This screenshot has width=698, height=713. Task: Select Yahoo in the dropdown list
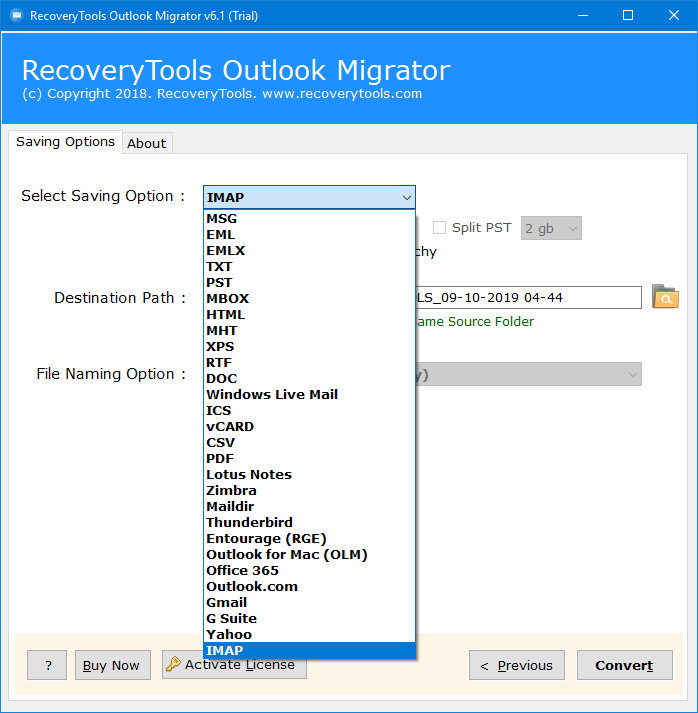[309, 634]
